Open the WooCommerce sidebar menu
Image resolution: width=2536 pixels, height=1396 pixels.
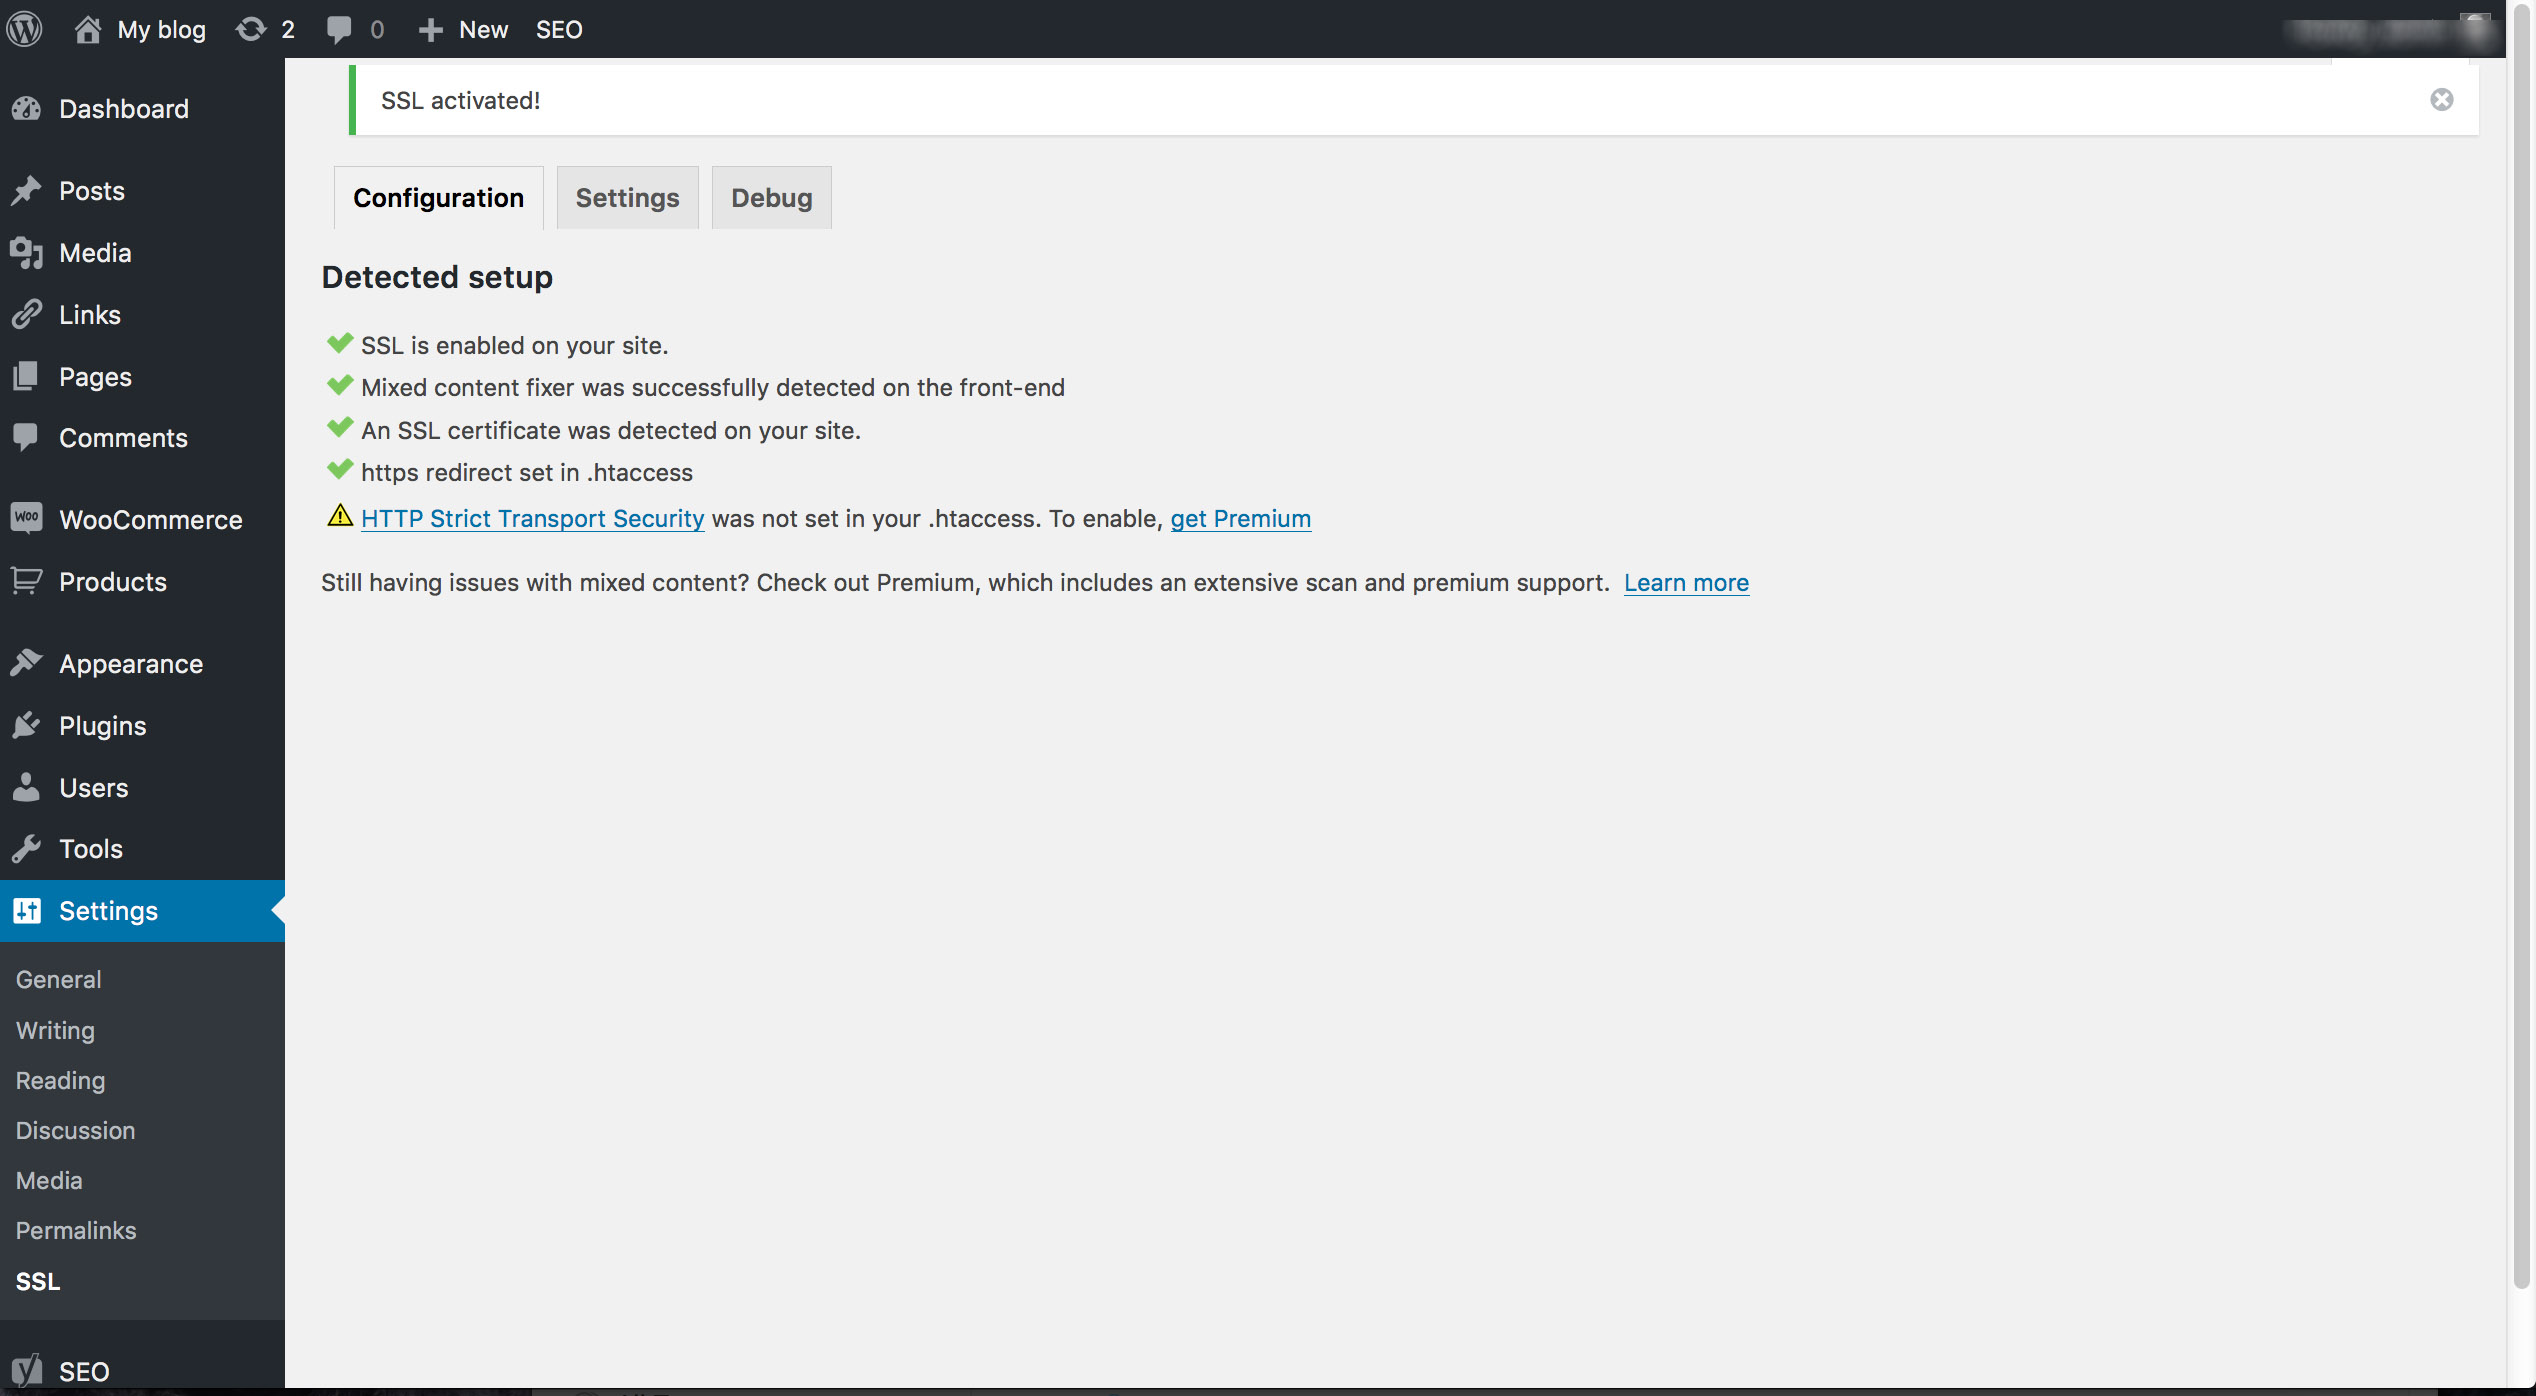pyautogui.click(x=150, y=520)
